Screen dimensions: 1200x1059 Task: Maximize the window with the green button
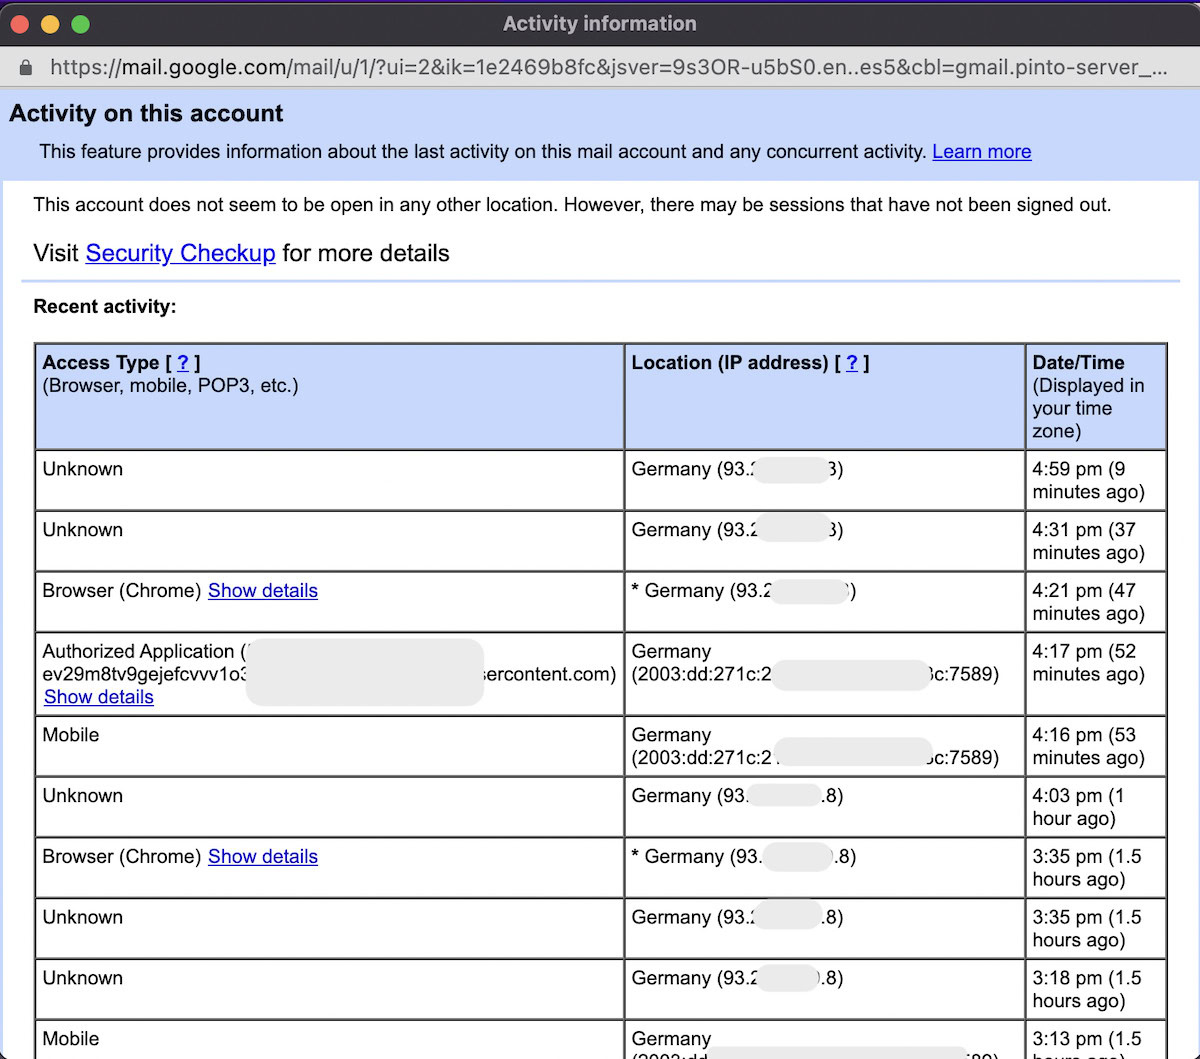80,24
